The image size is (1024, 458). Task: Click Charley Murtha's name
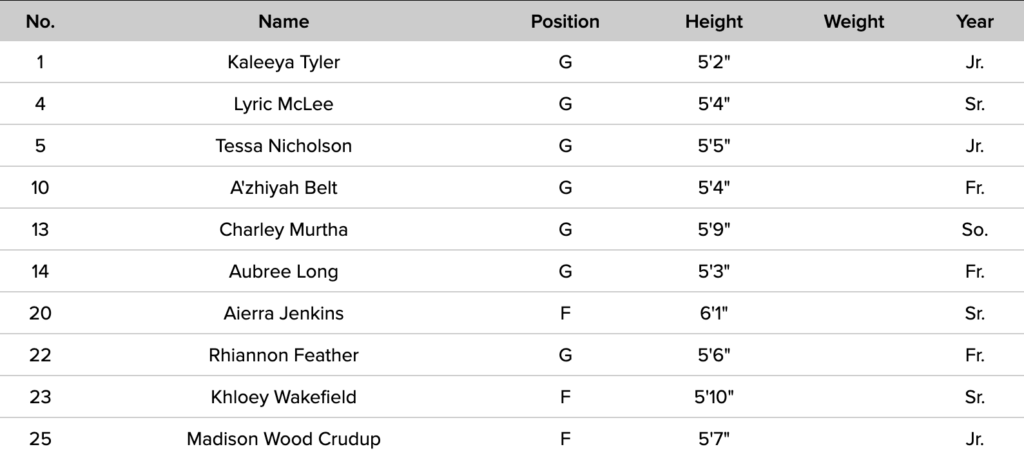(284, 230)
